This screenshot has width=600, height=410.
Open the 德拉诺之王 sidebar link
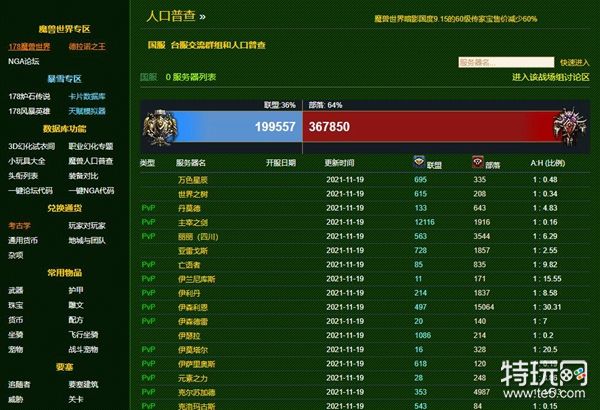[x=87, y=47]
